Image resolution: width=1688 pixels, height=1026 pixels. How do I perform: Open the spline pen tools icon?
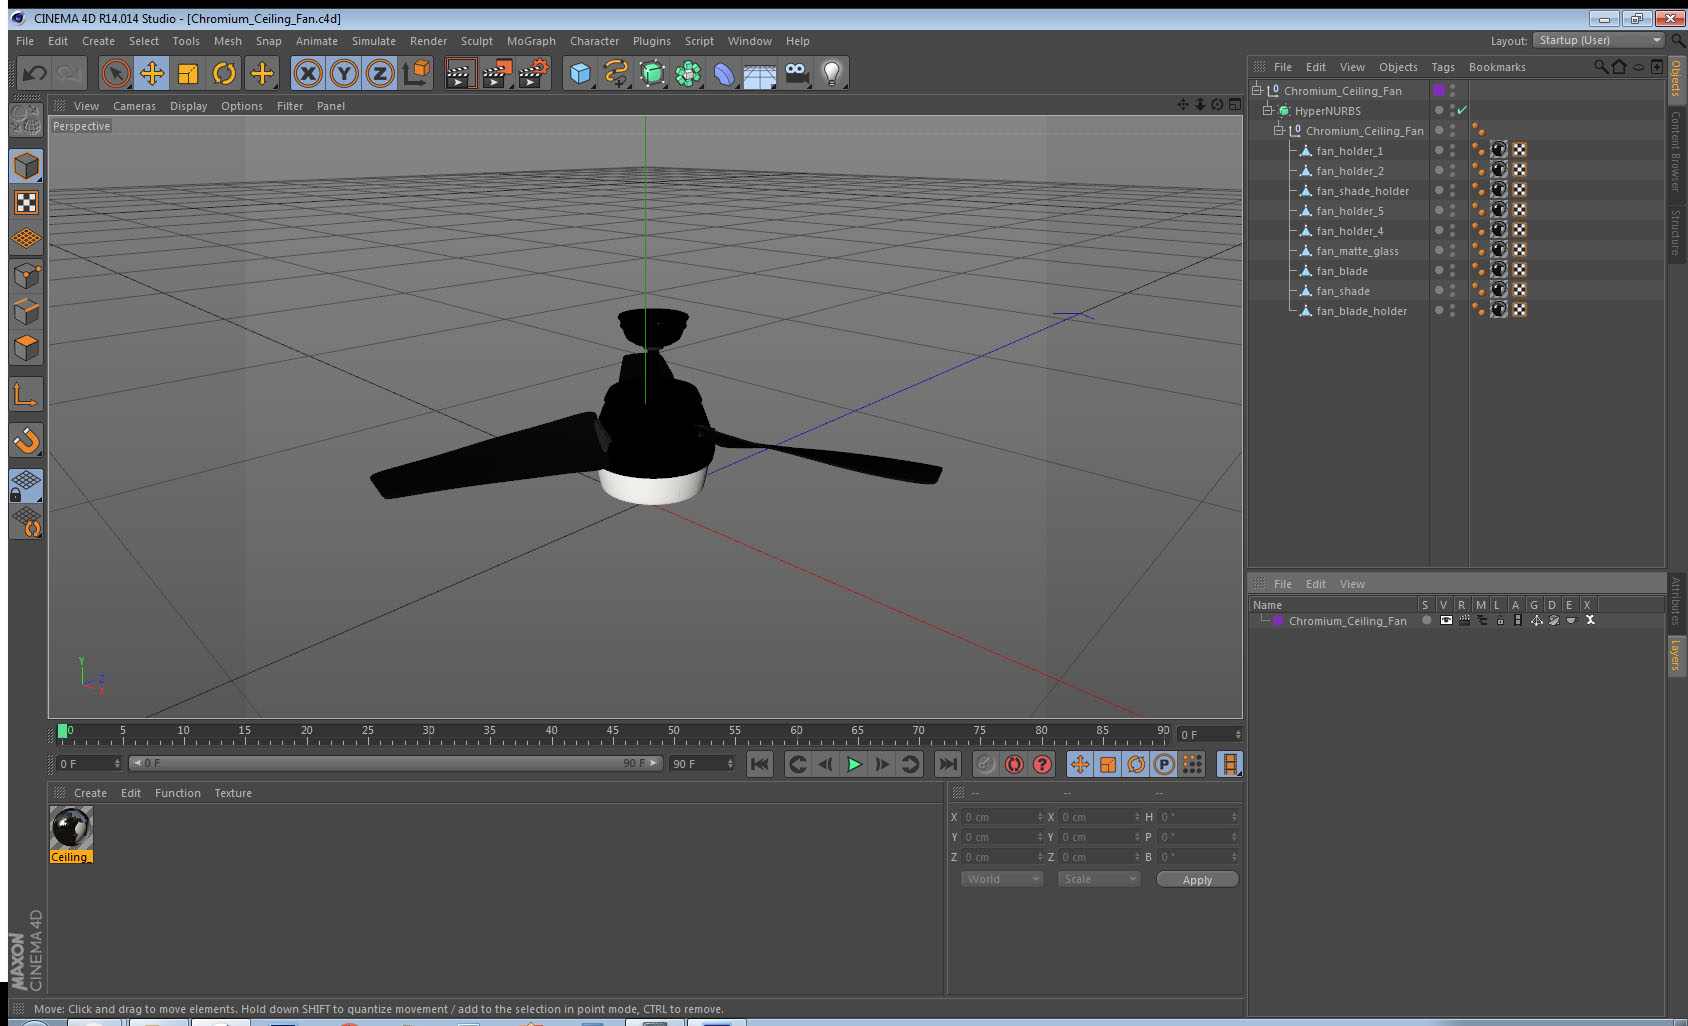[616, 73]
